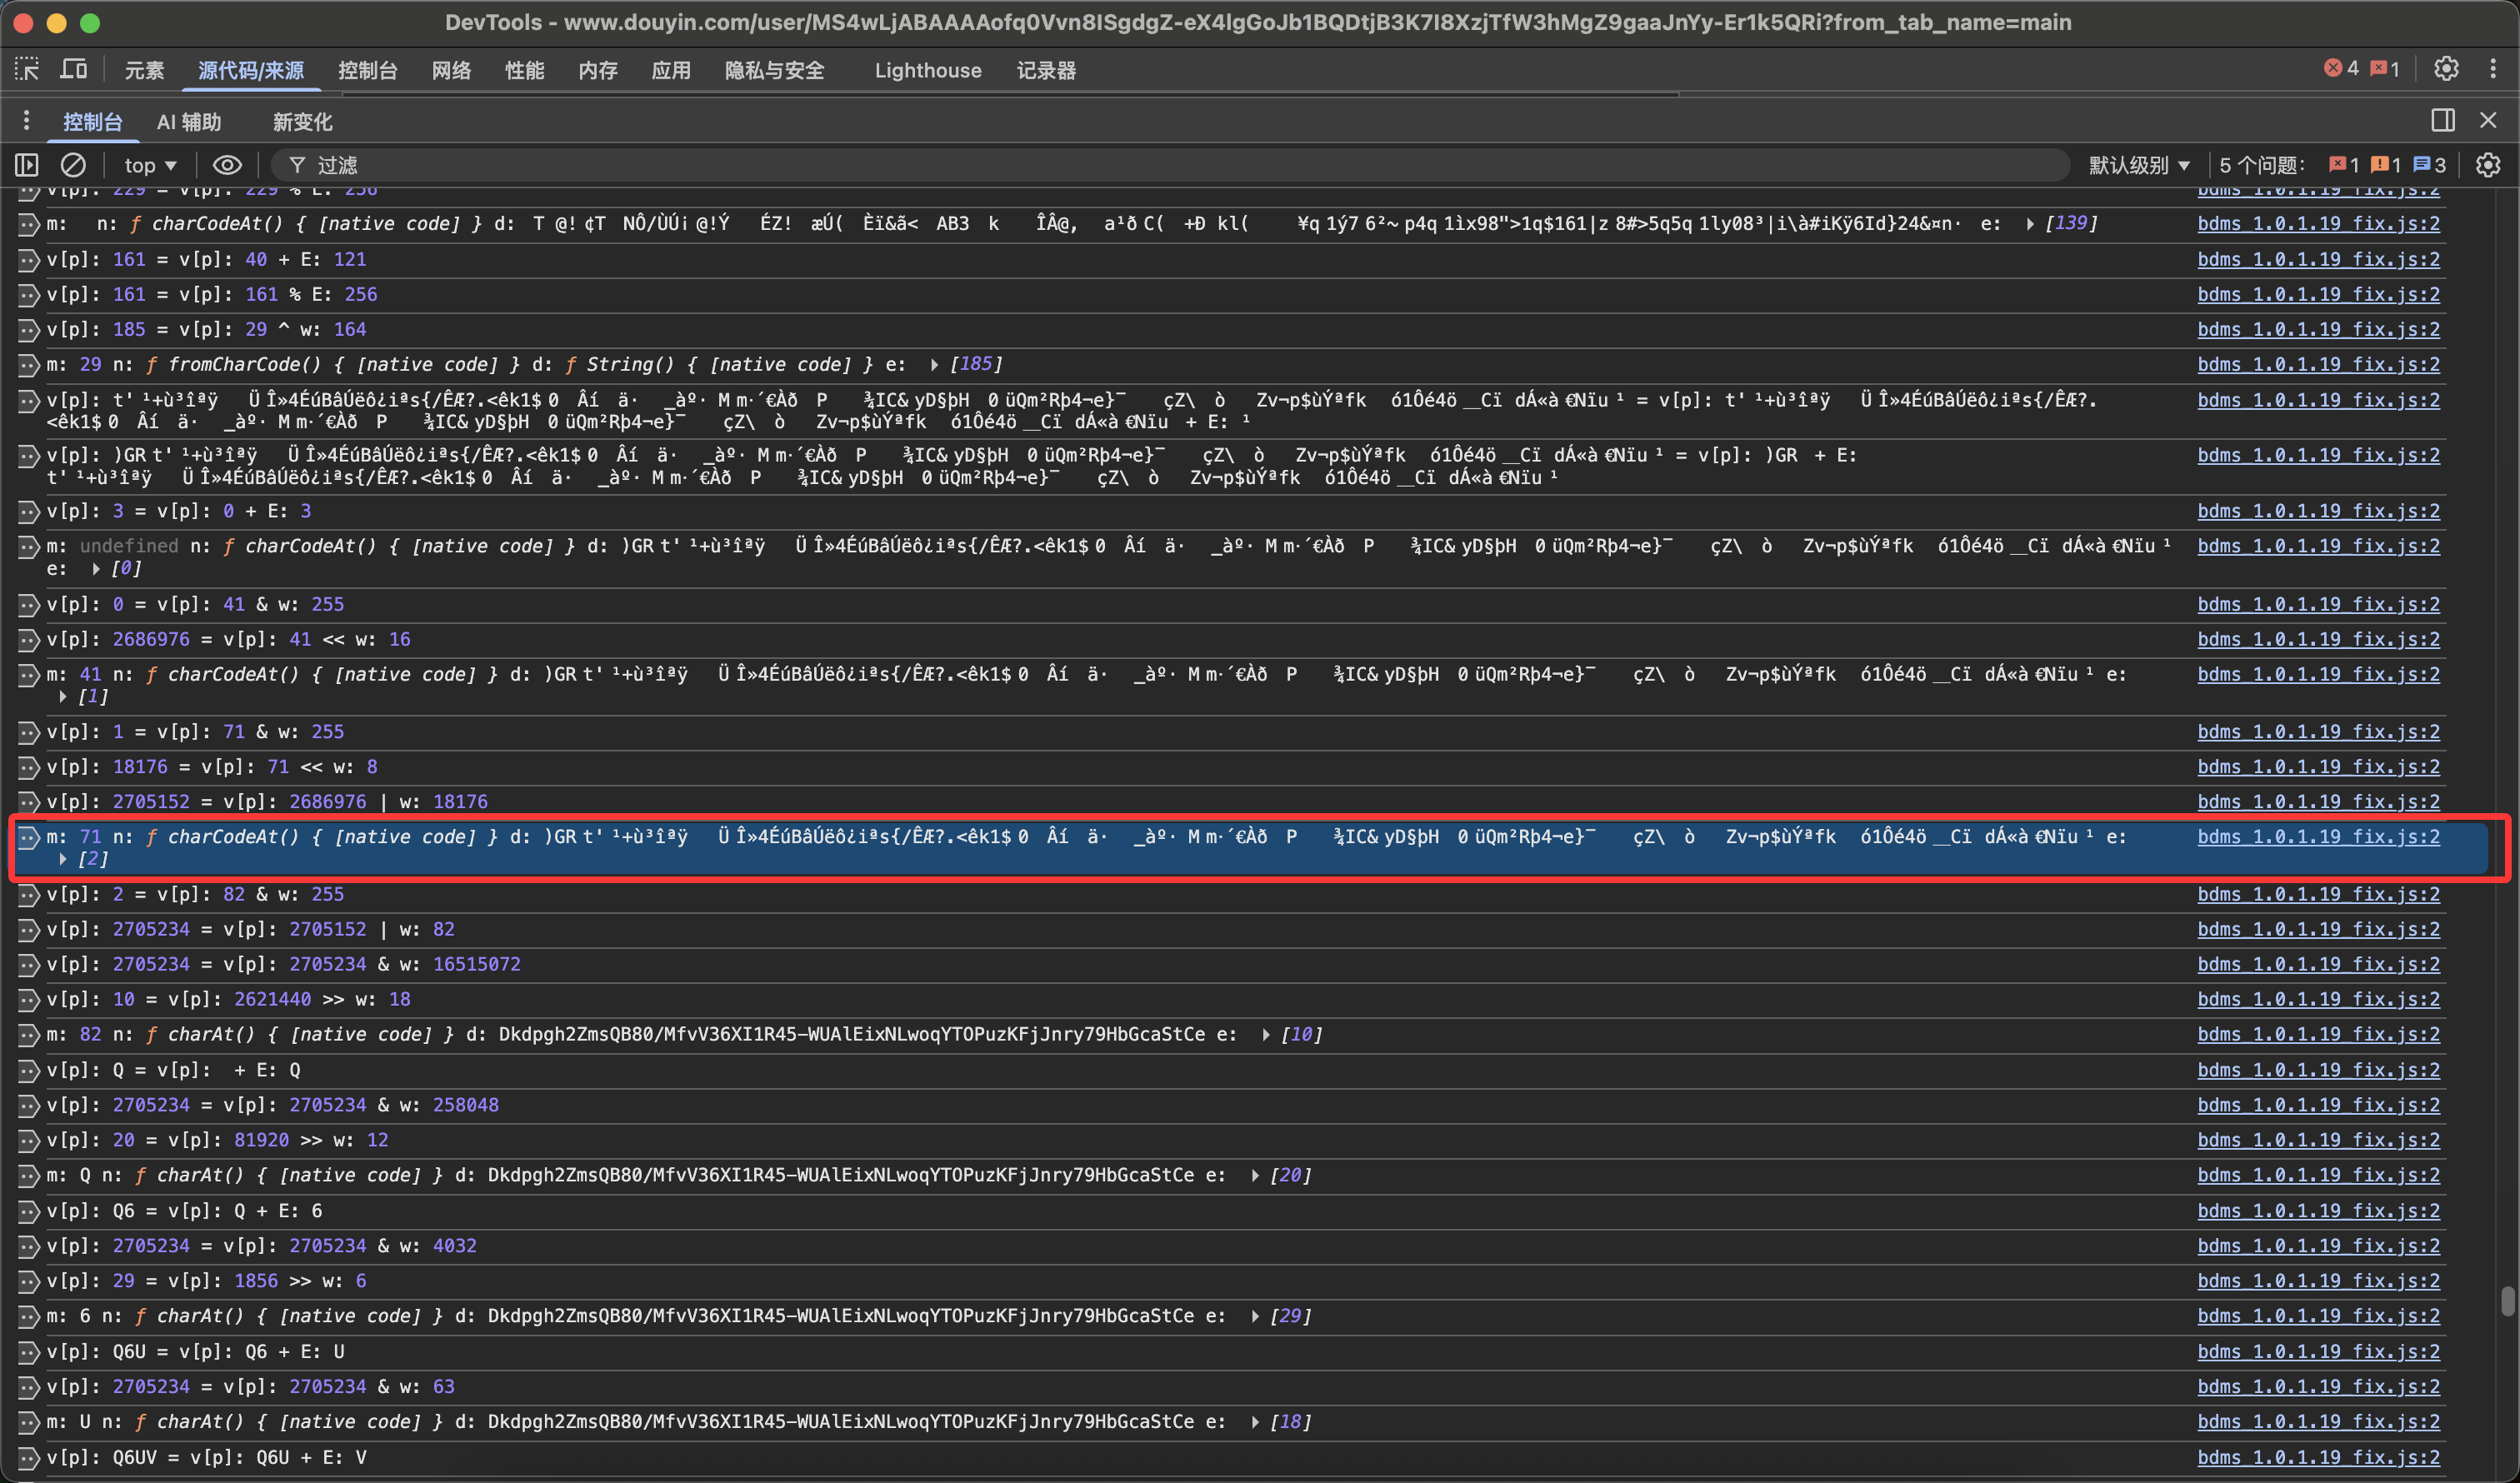Open the 默认级别 log level dropdown

click(x=2138, y=166)
